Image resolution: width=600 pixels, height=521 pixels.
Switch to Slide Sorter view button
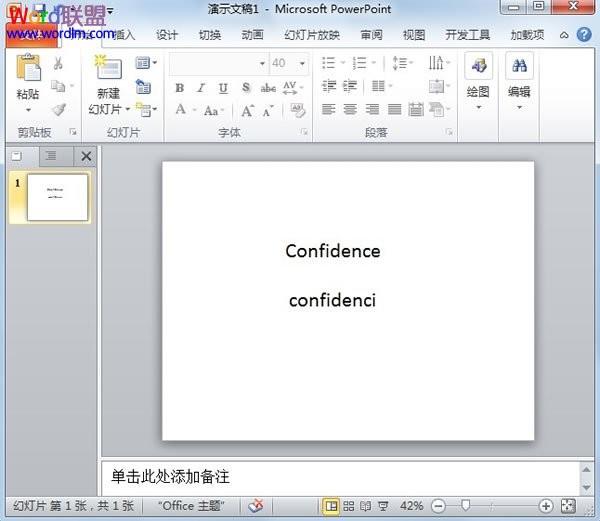coord(349,506)
